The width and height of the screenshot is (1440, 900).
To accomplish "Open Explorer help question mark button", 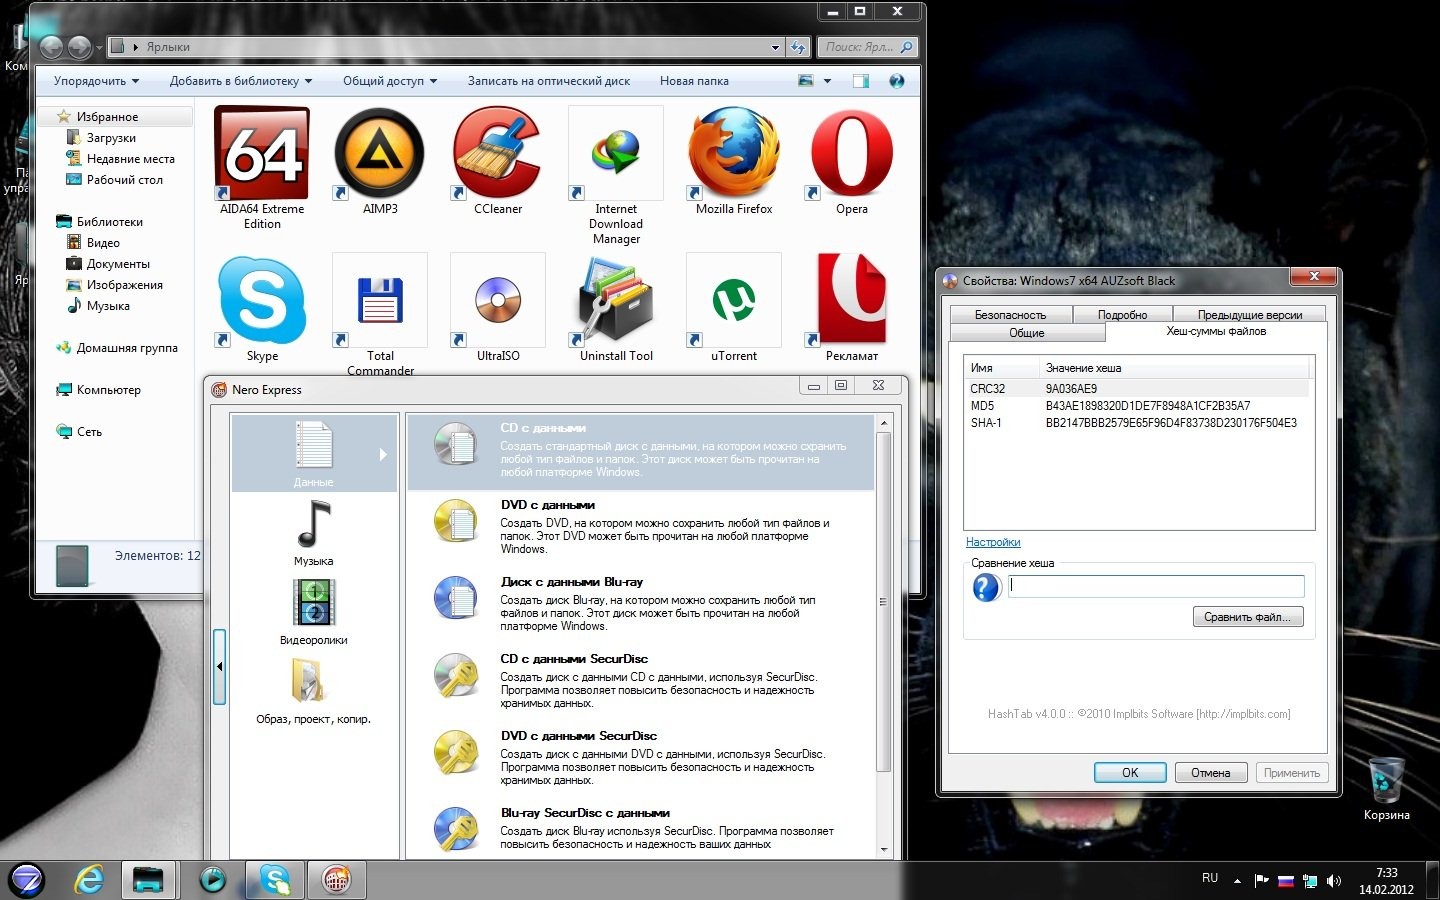I will pyautogui.click(x=896, y=81).
